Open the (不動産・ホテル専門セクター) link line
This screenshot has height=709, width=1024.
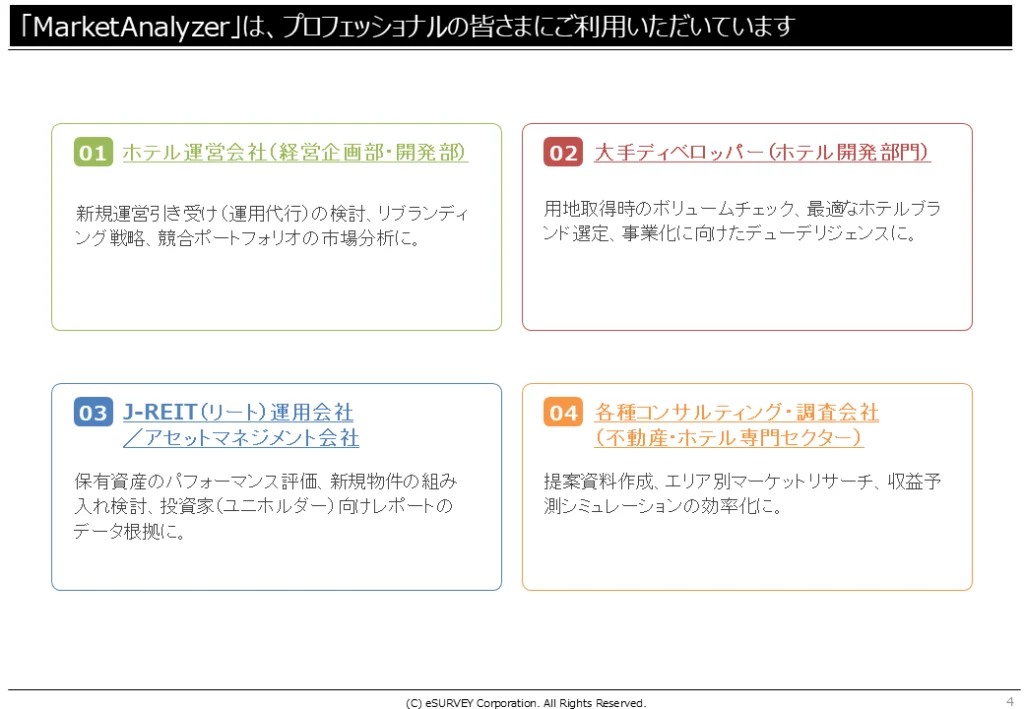coord(729,437)
